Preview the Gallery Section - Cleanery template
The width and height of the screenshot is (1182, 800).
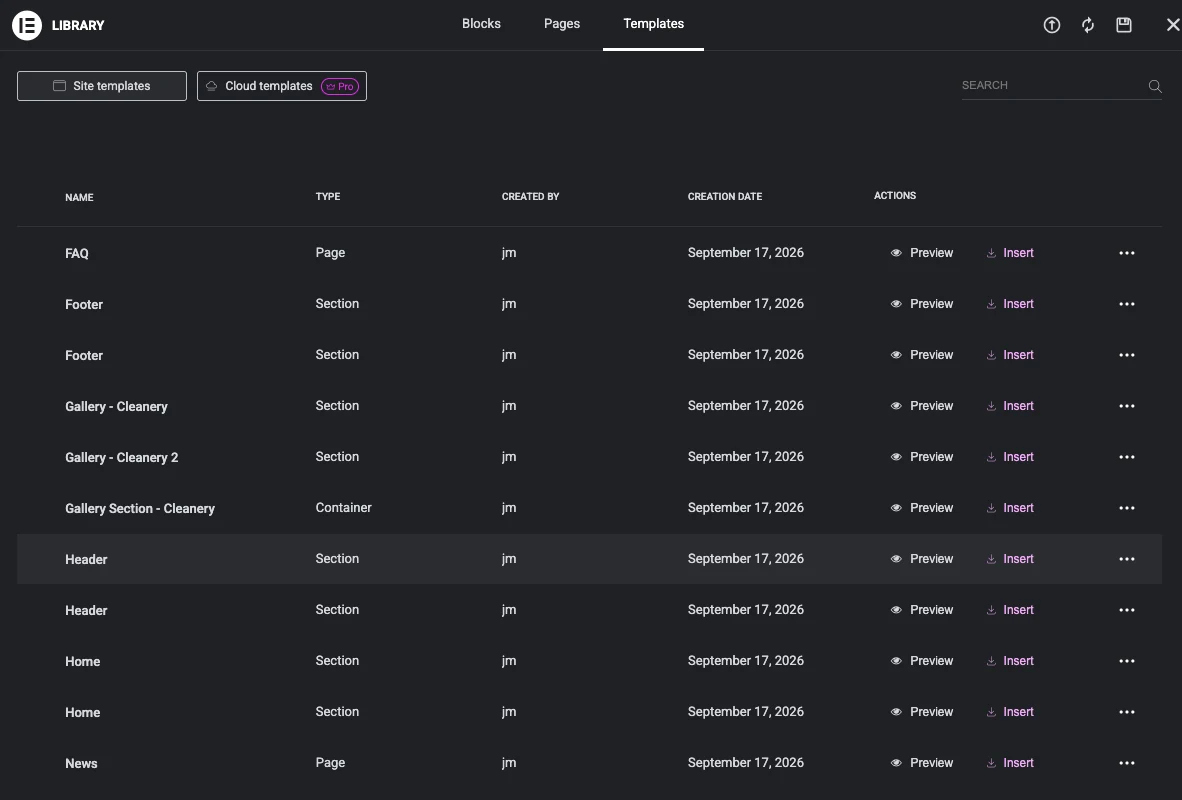pos(922,508)
